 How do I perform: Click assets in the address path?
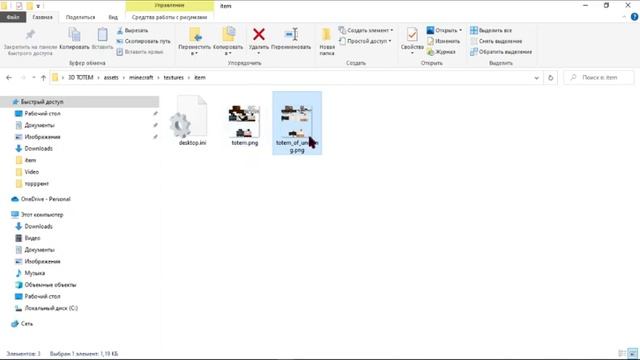111,78
